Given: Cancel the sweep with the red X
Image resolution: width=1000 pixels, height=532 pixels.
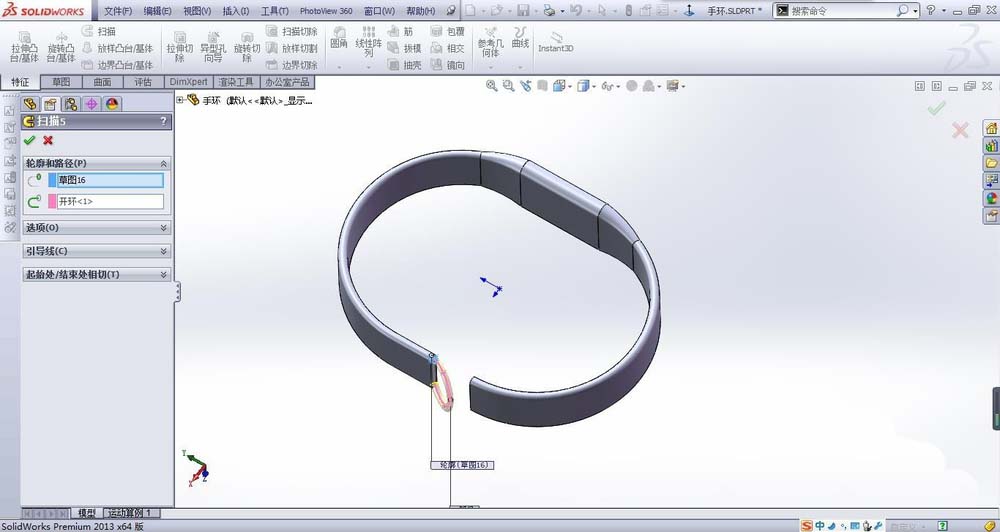Looking at the screenshot, I should click(x=47, y=140).
